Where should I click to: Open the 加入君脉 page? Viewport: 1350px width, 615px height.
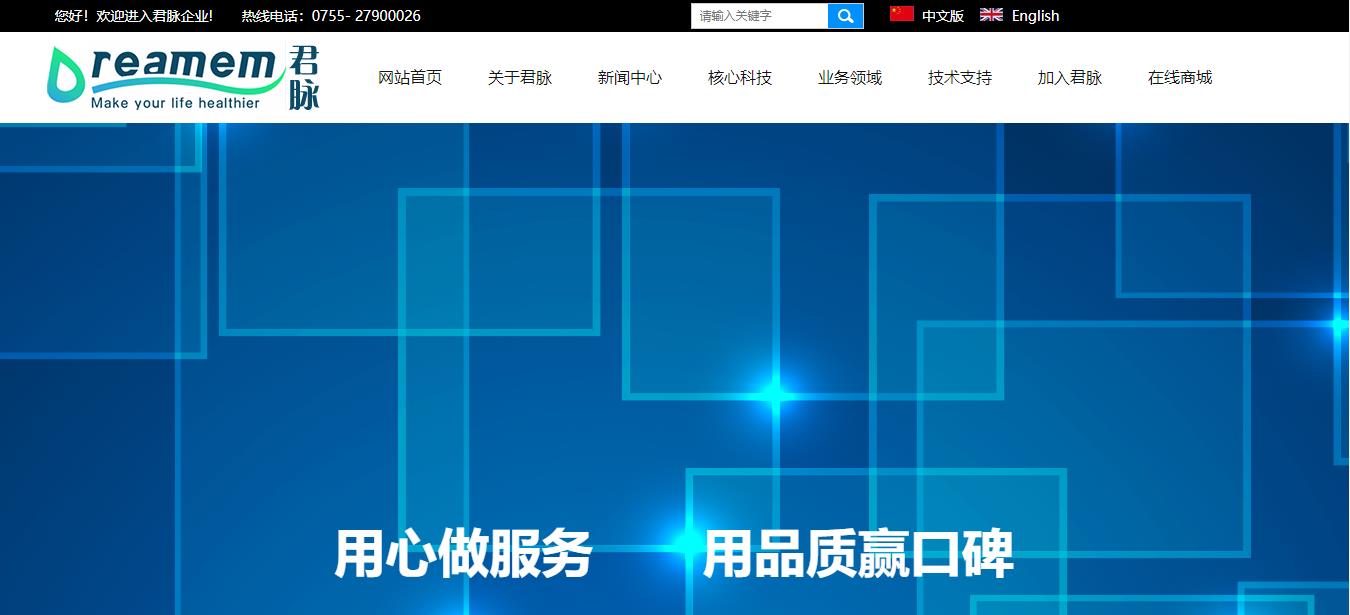point(1070,78)
